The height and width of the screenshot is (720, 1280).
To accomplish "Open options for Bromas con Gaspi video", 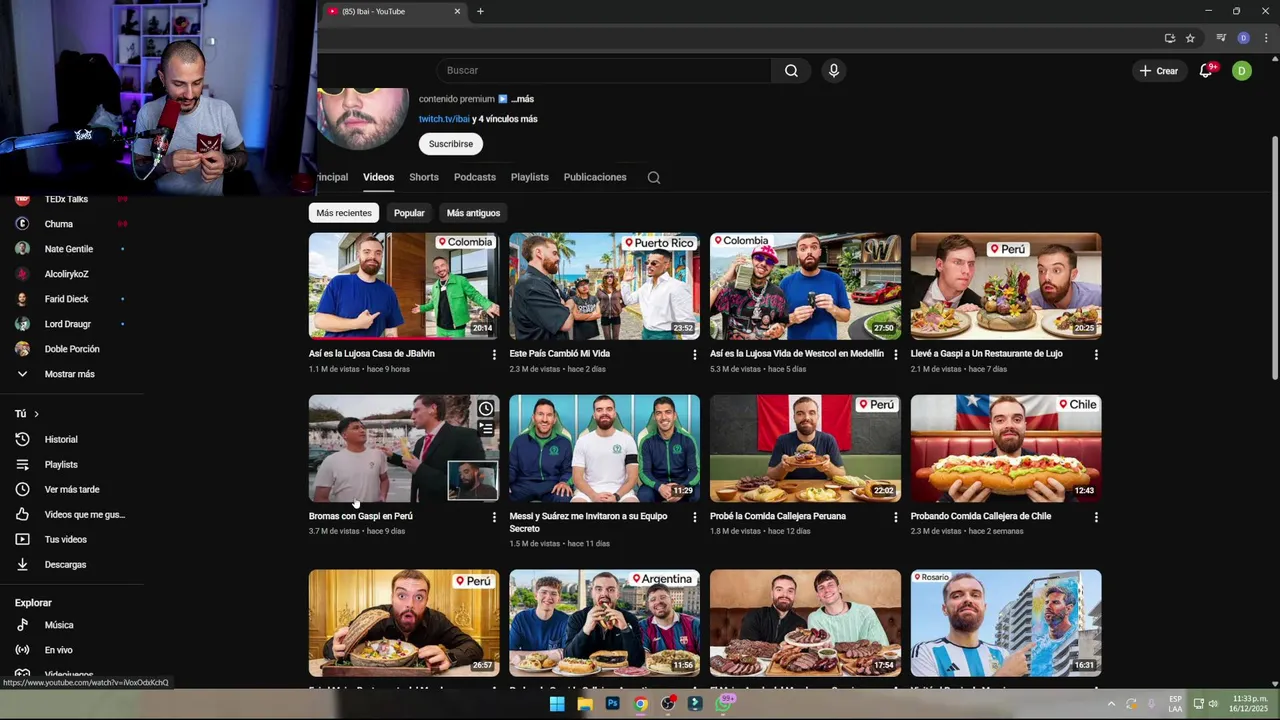I will tap(494, 517).
